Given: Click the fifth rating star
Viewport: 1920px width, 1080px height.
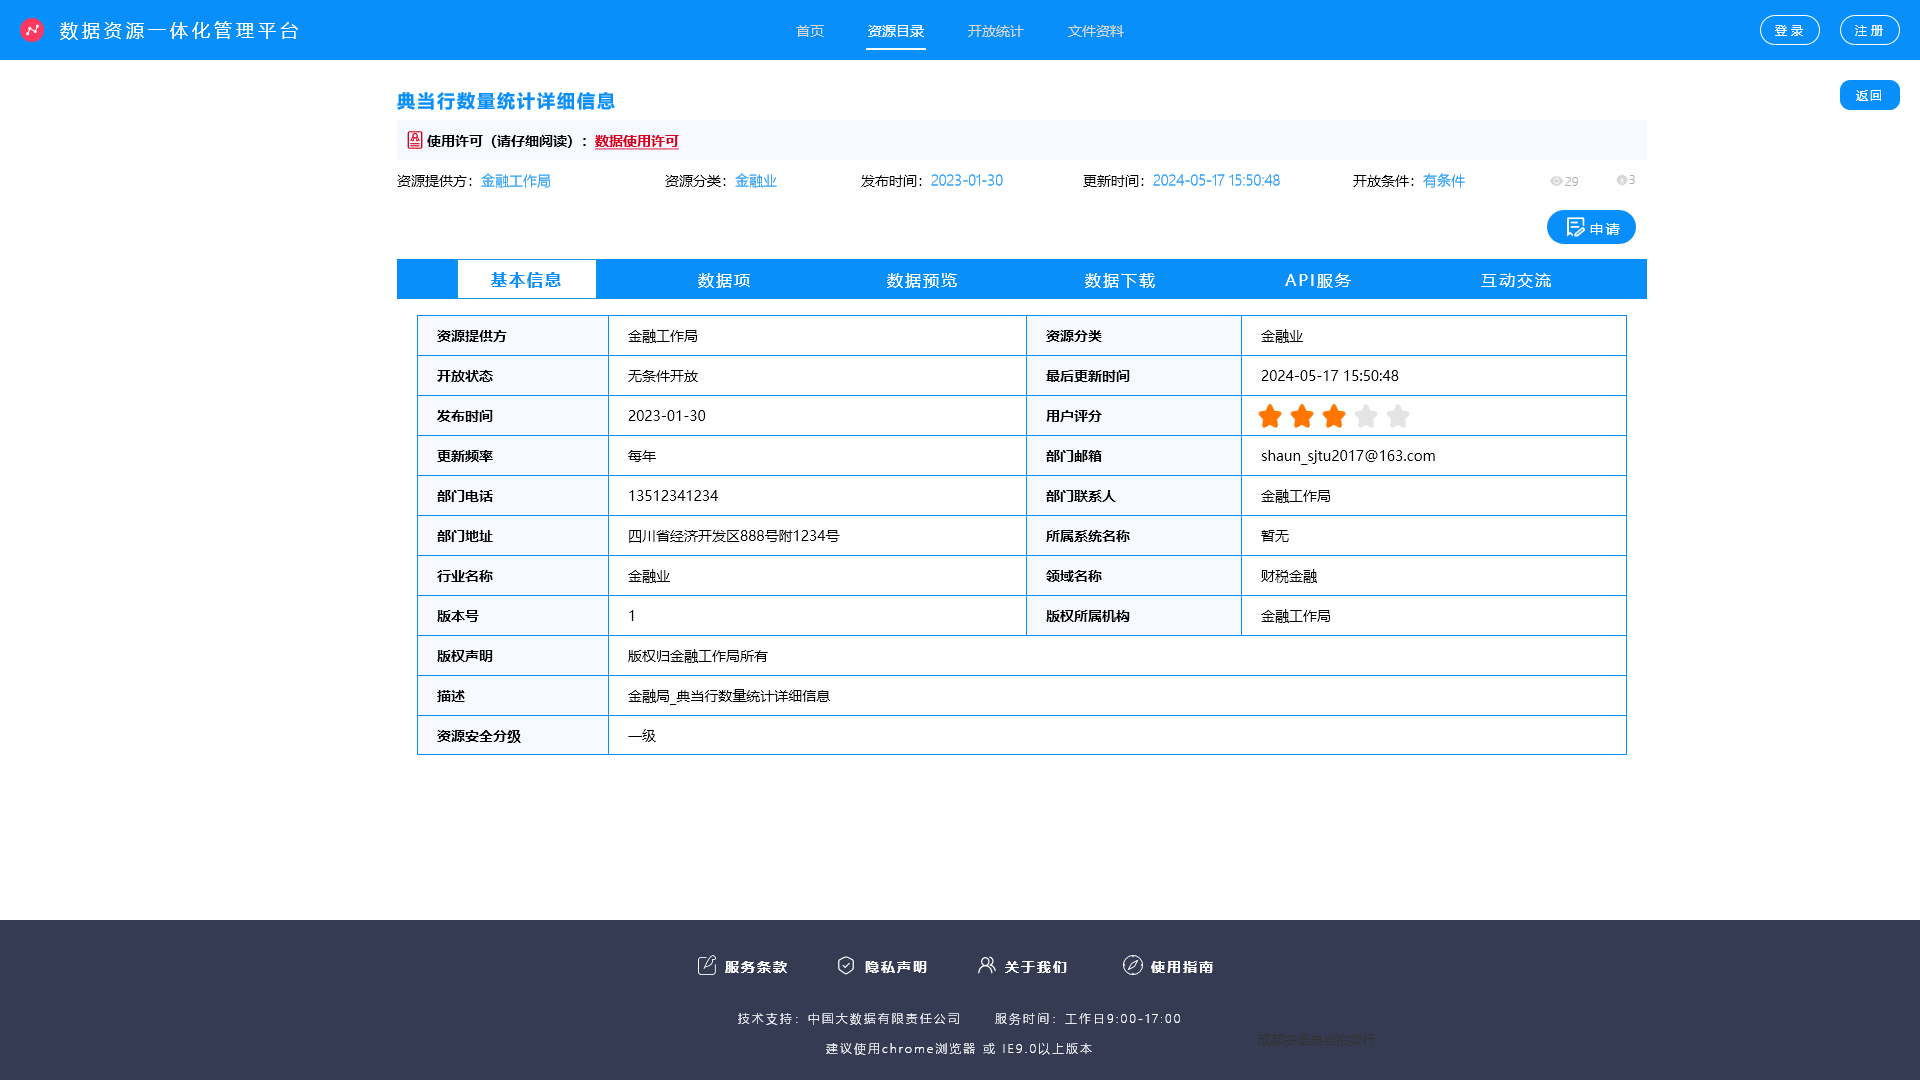Looking at the screenshot, I should pyautogui.click(x=1398, y=416).
